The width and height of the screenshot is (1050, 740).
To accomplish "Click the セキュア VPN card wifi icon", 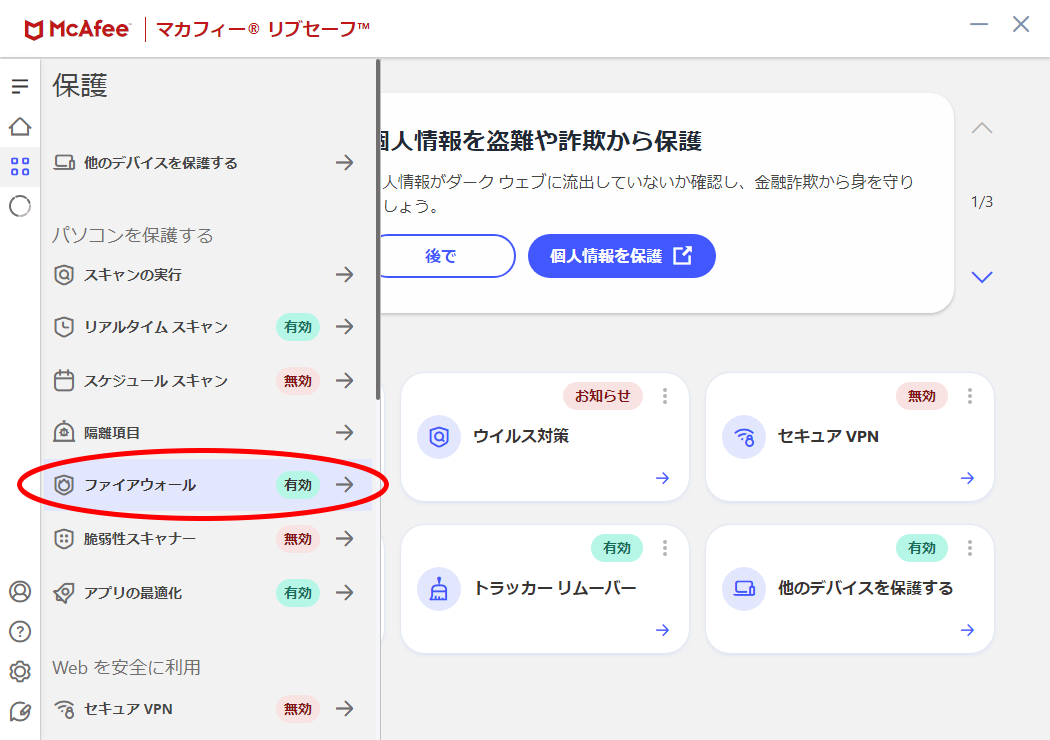I will [x=743, y=437].
